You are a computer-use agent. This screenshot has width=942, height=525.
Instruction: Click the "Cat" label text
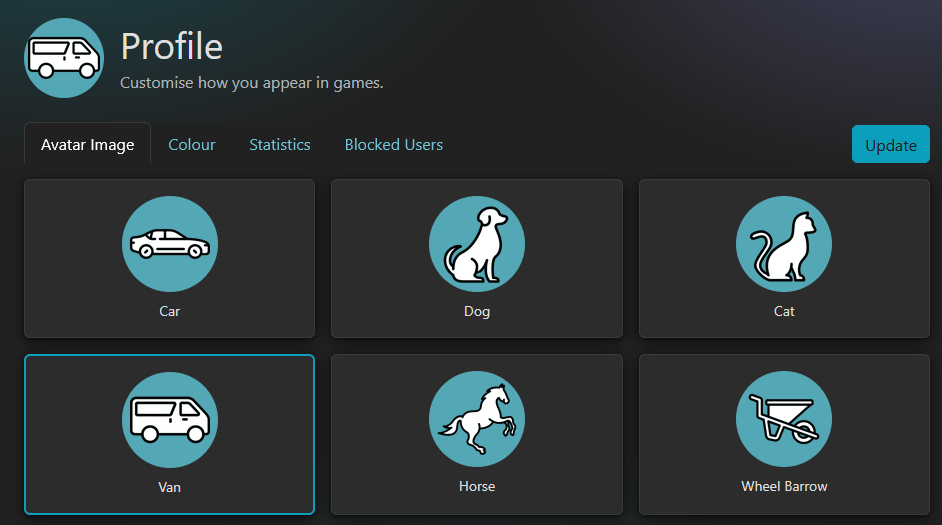(x=784, y=311)
